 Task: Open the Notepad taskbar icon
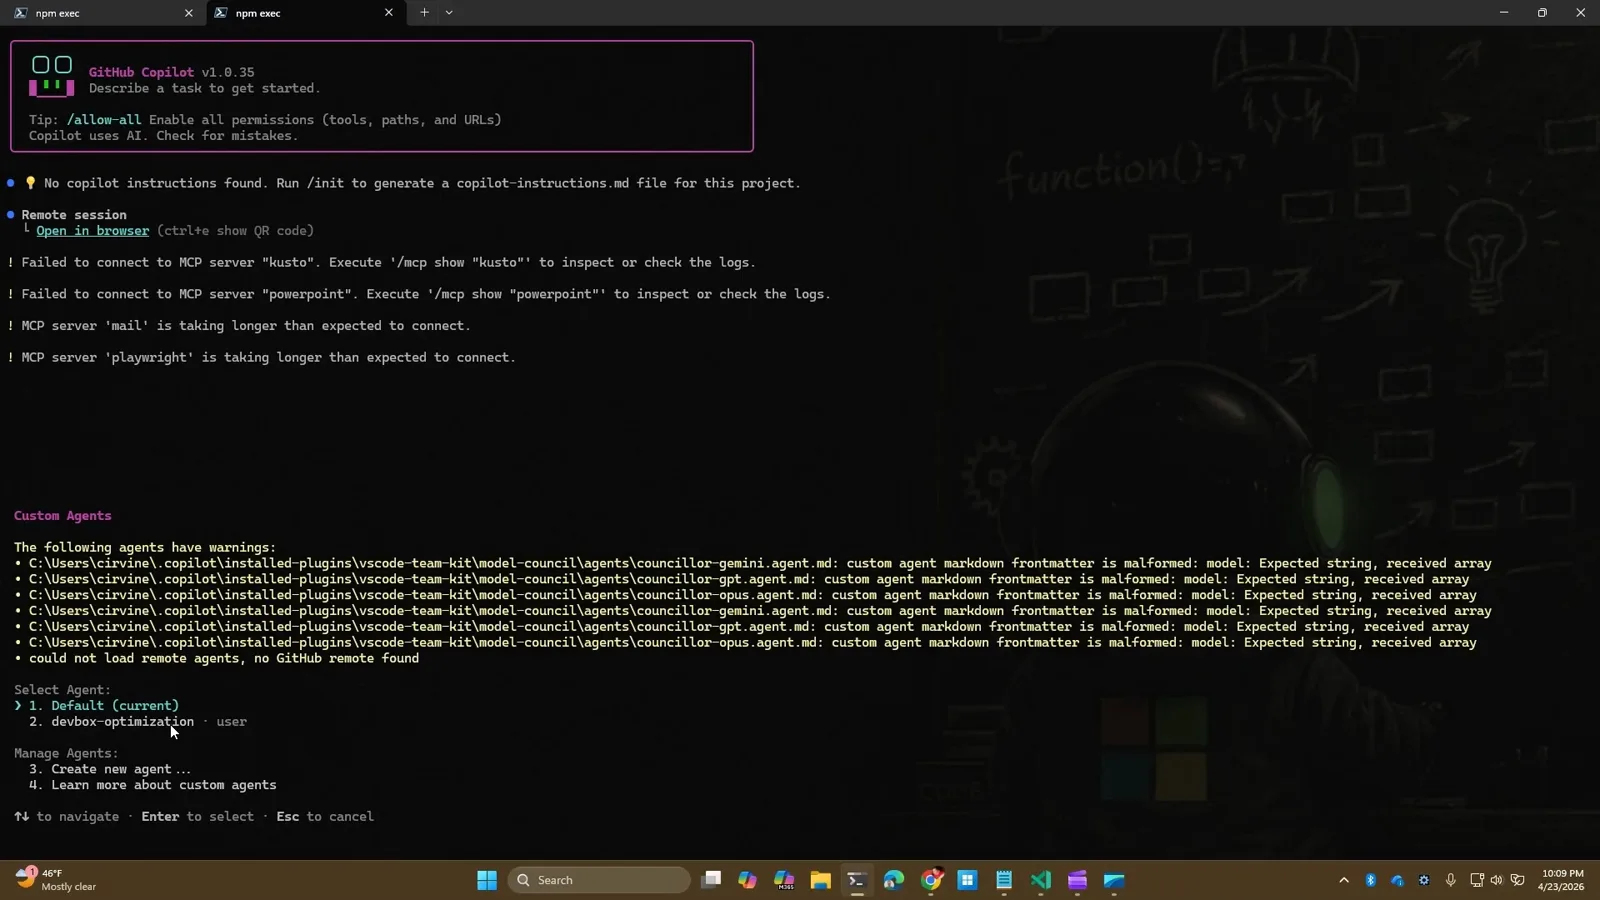[x=1004, y=880]
